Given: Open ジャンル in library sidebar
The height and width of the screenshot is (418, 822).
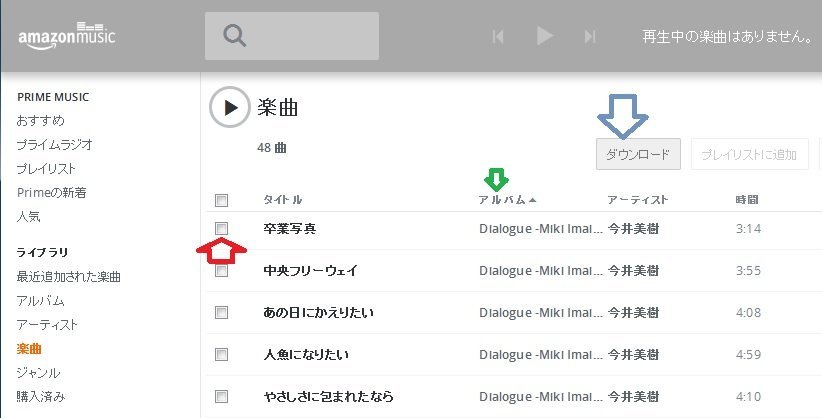Looking at the screenshot, I should click(x=38, y=373).
